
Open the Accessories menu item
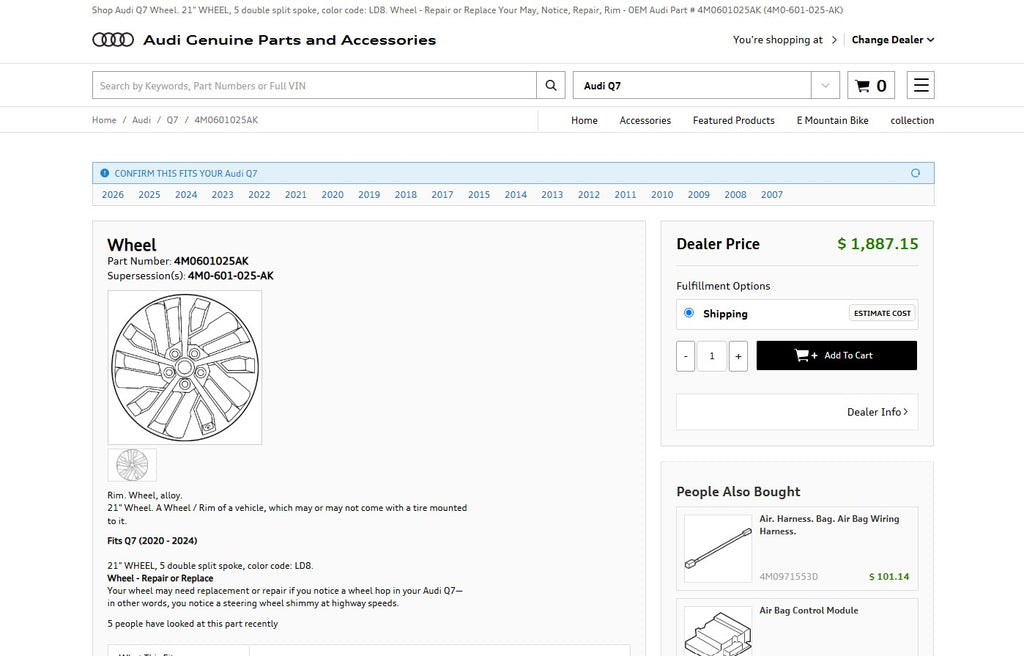[x=645, y=120]
